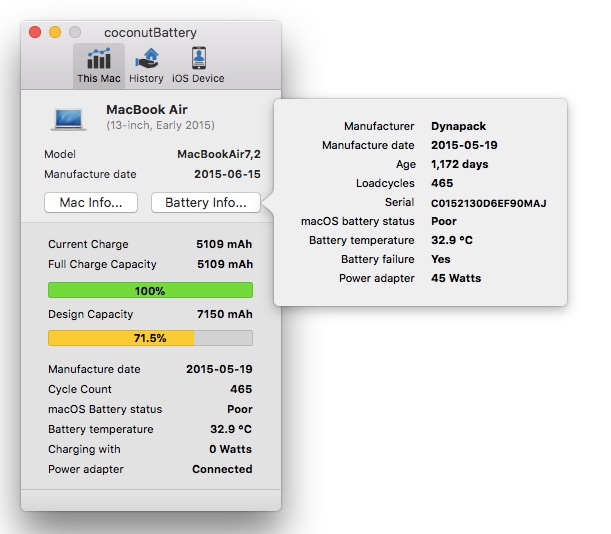The width and height of the screenshot is (611, 534).
Task: Select the 7150 mAh design capacity value
Action: tap(225, 314)
